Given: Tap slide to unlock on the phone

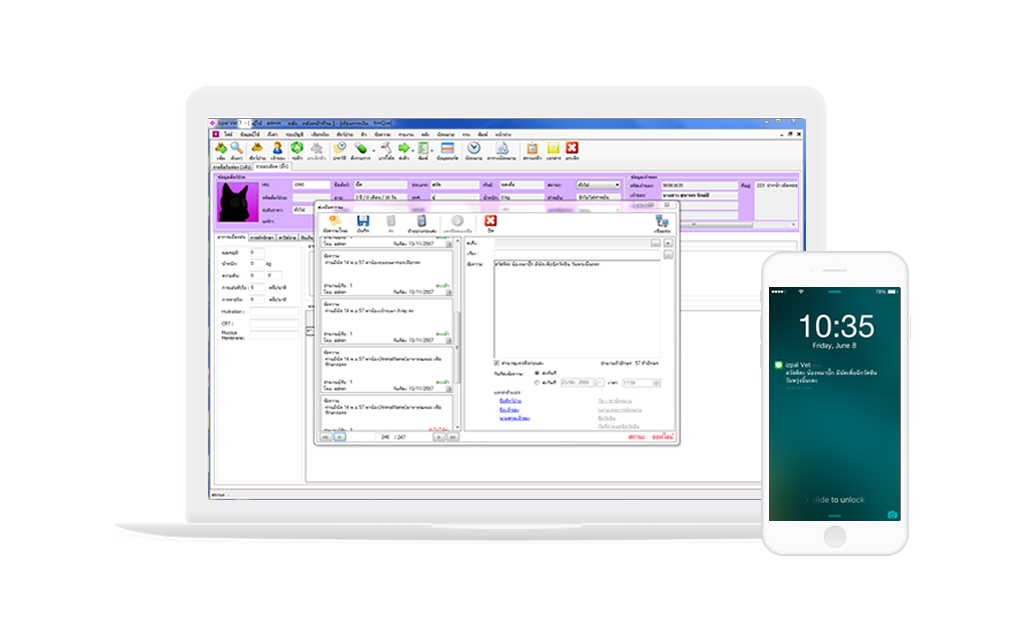Looking at the screenshot, I should (839, 500).
